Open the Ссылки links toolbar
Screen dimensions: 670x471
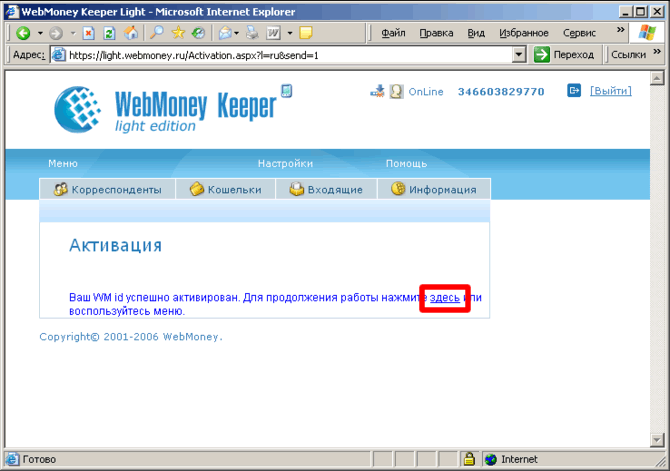click(x=629, y=55)
